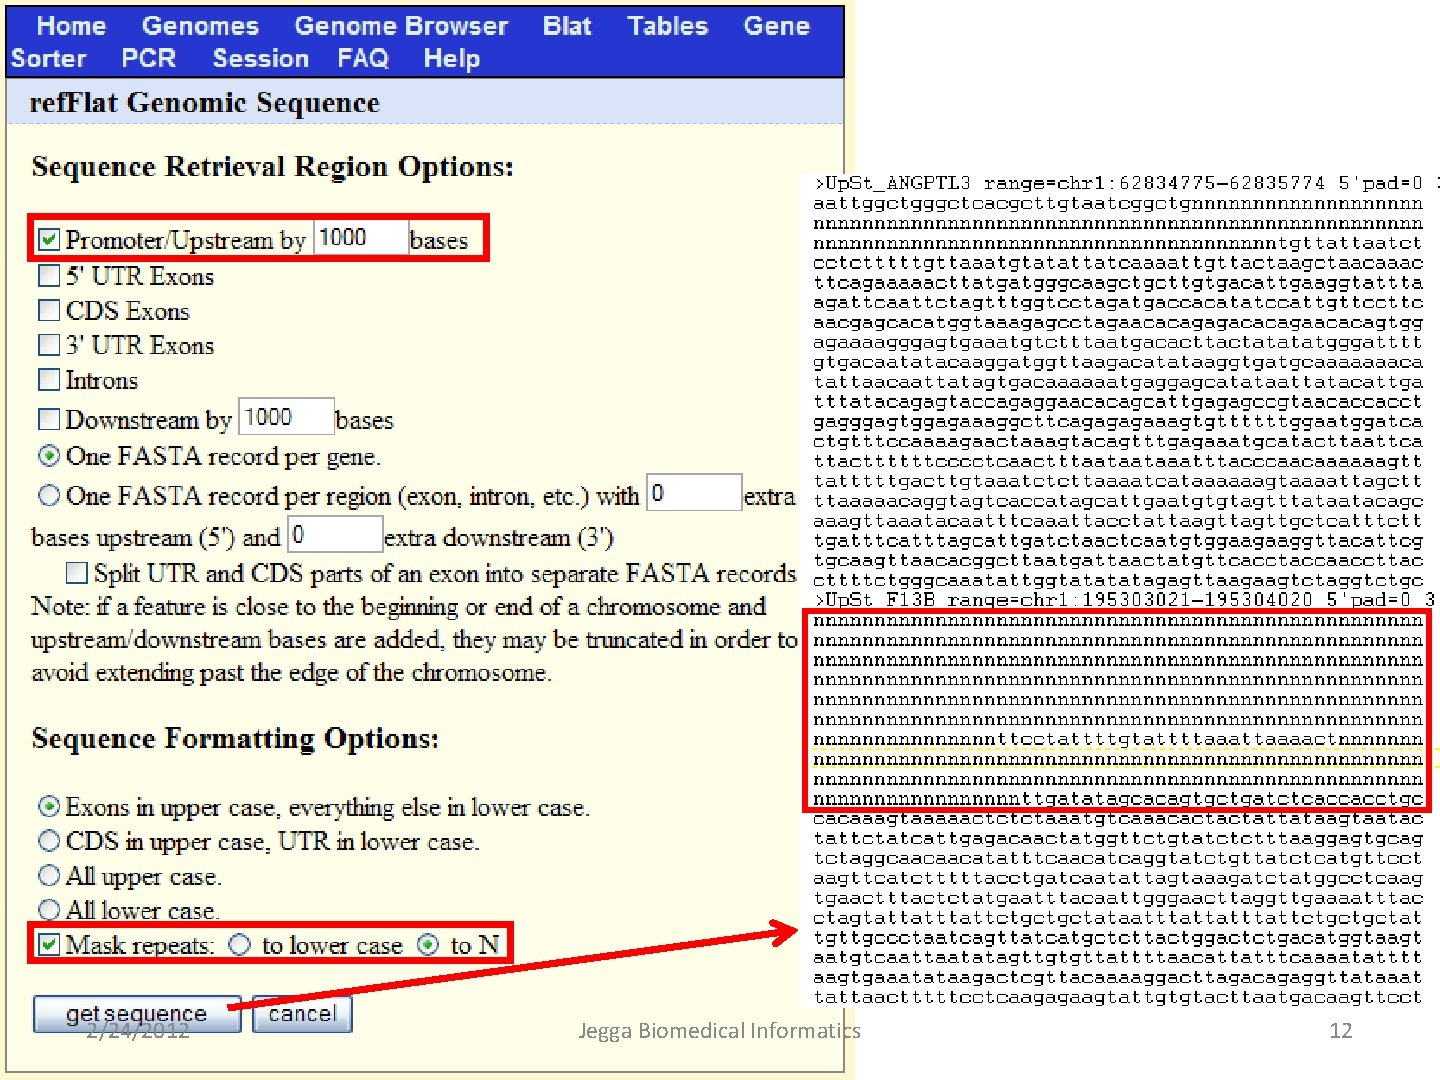Check the Introns checkbox
Viewport: 1440px width, 1080px height.
pos(49,380)
